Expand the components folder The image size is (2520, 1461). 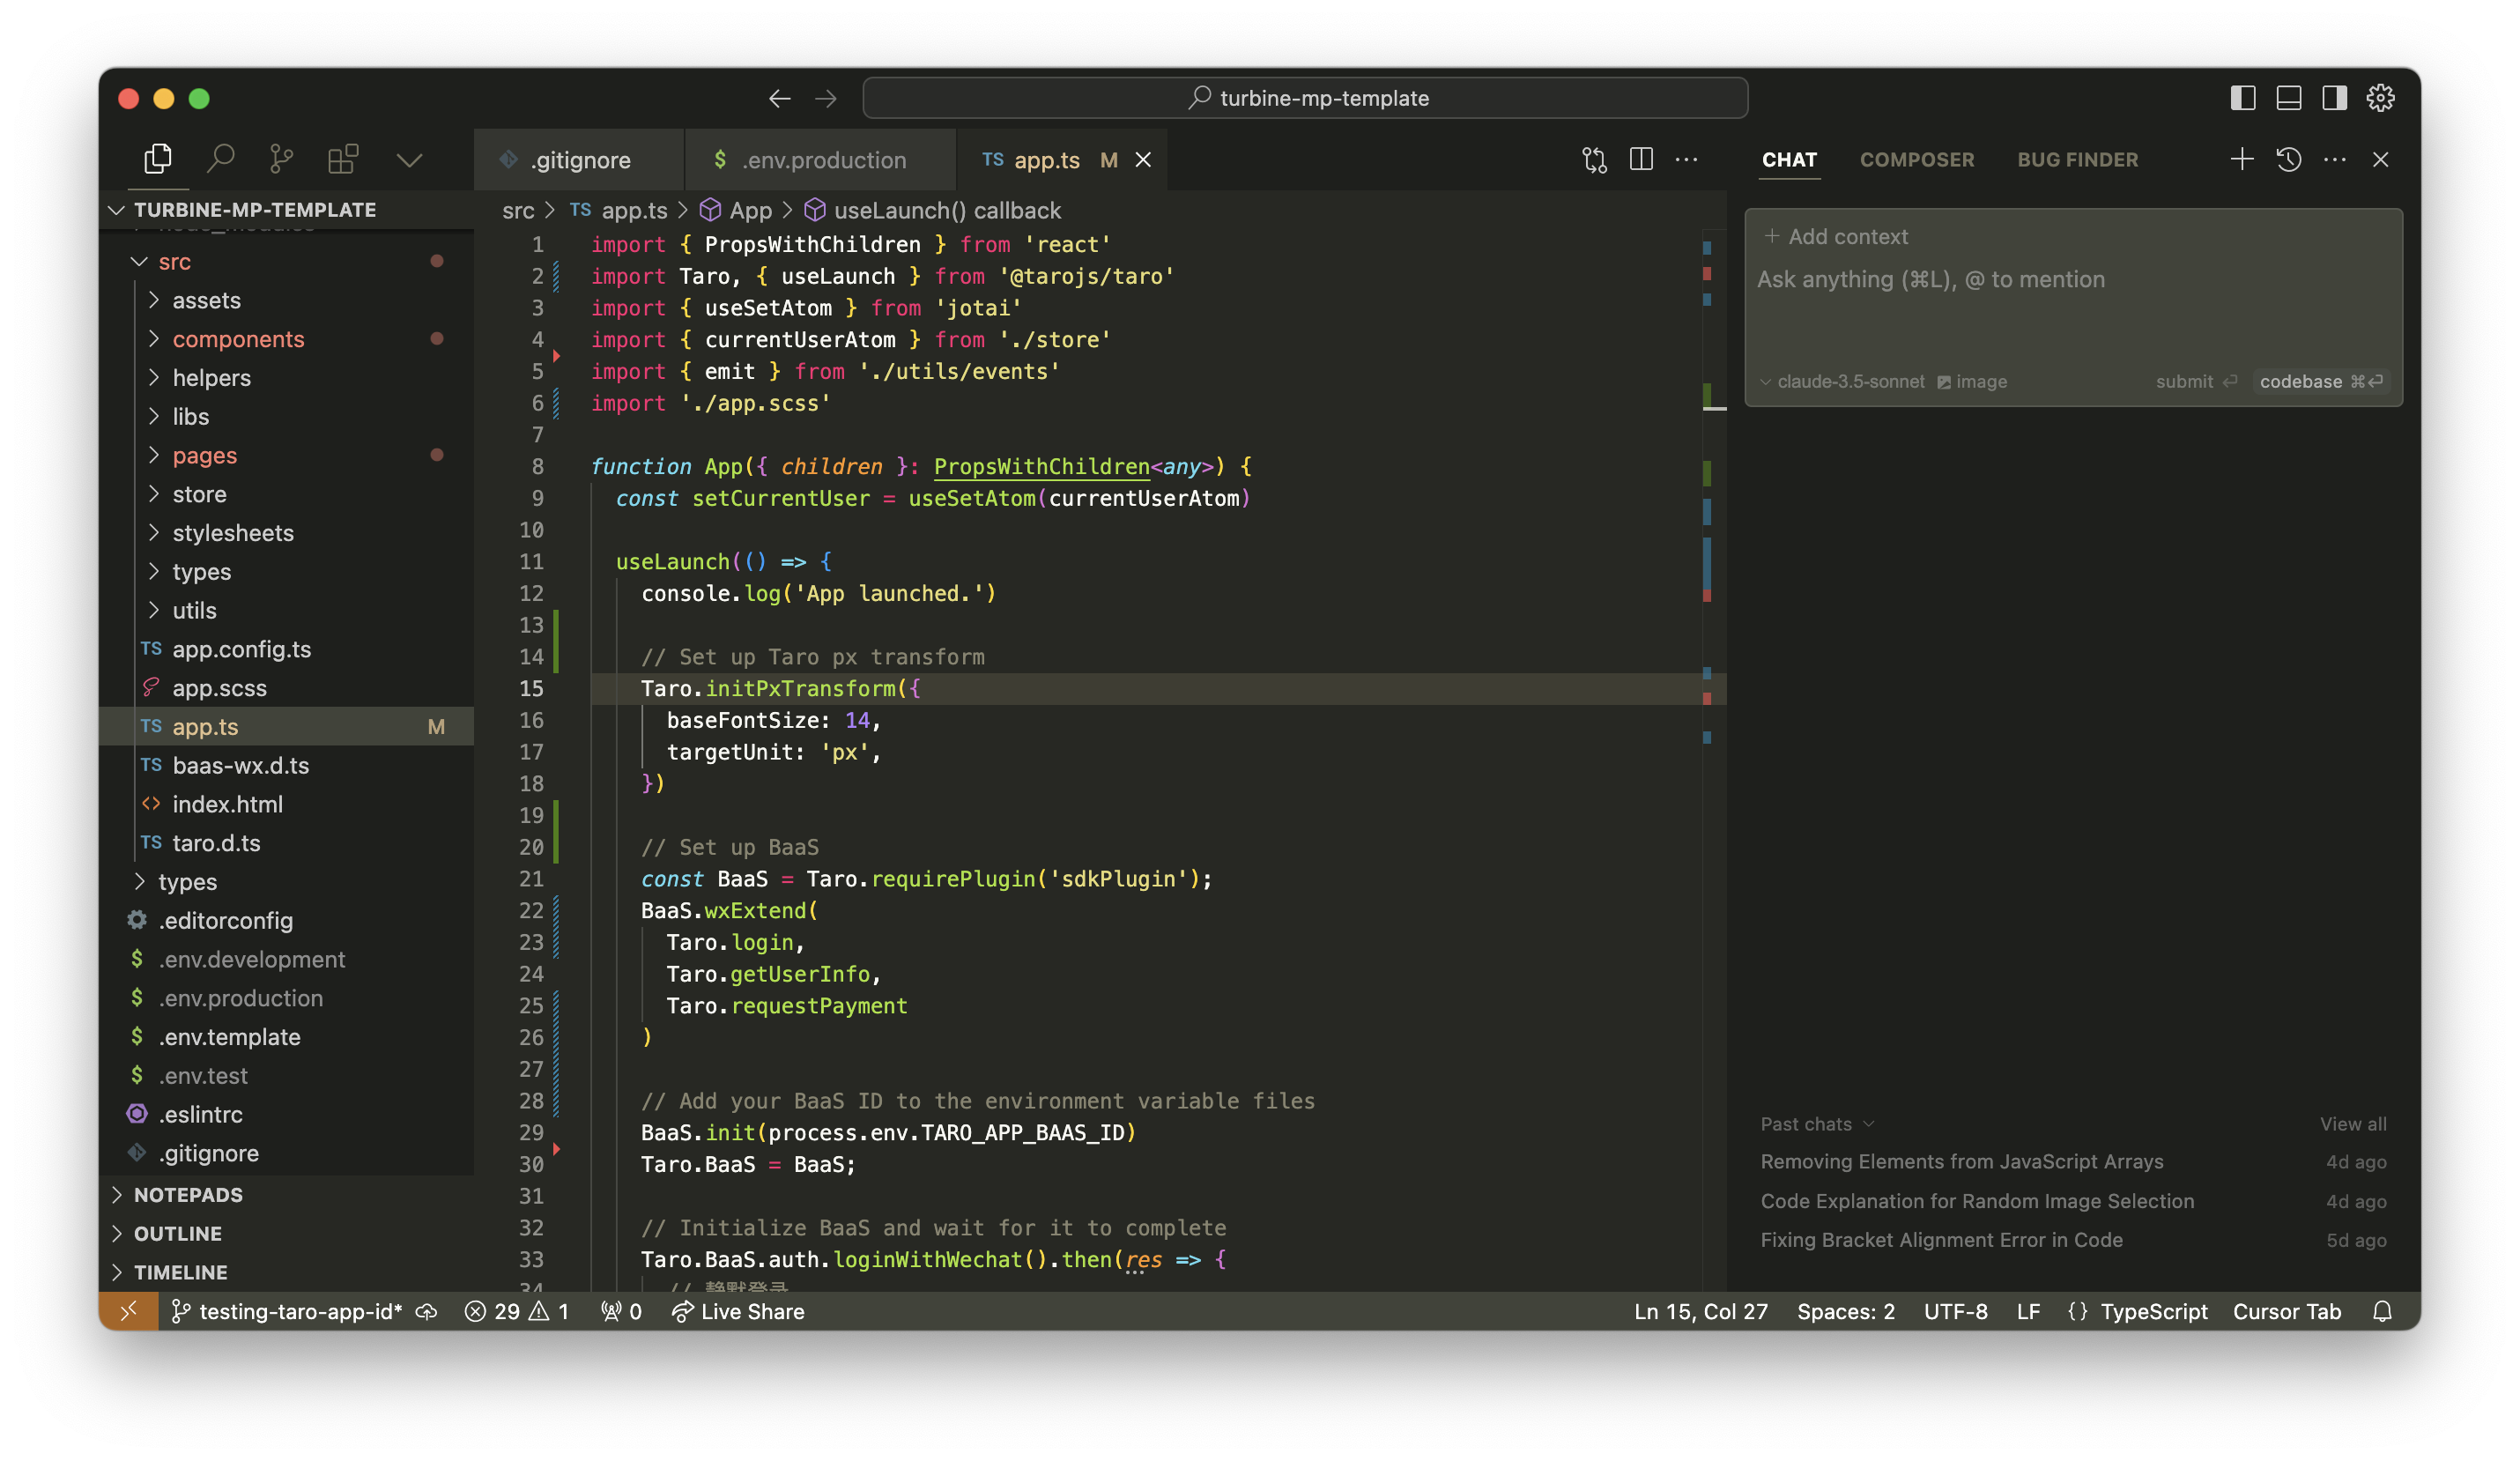238,339
